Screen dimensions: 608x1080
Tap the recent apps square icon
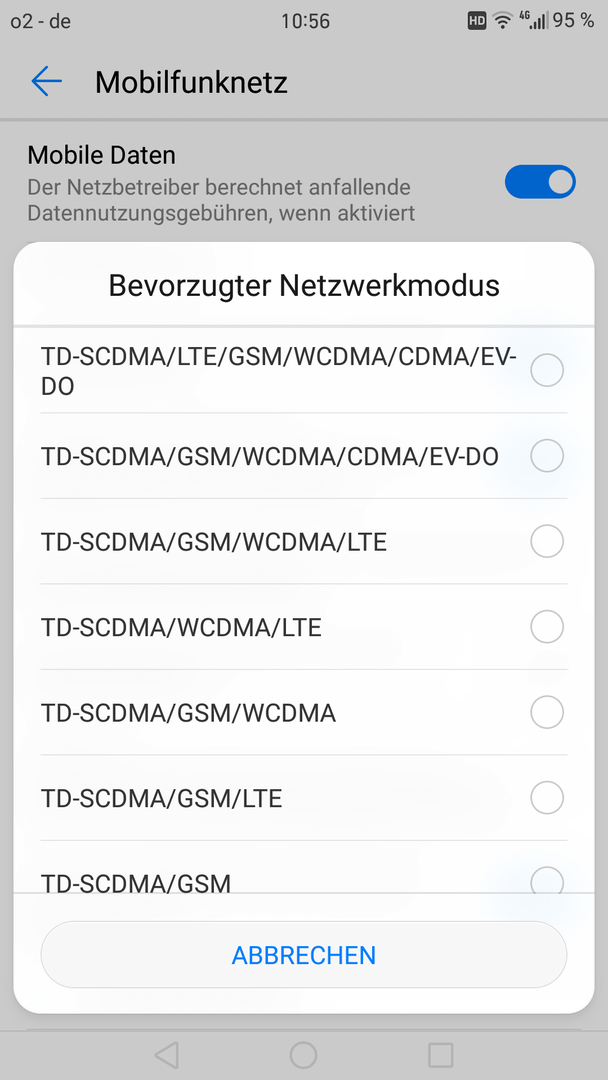440,1055
